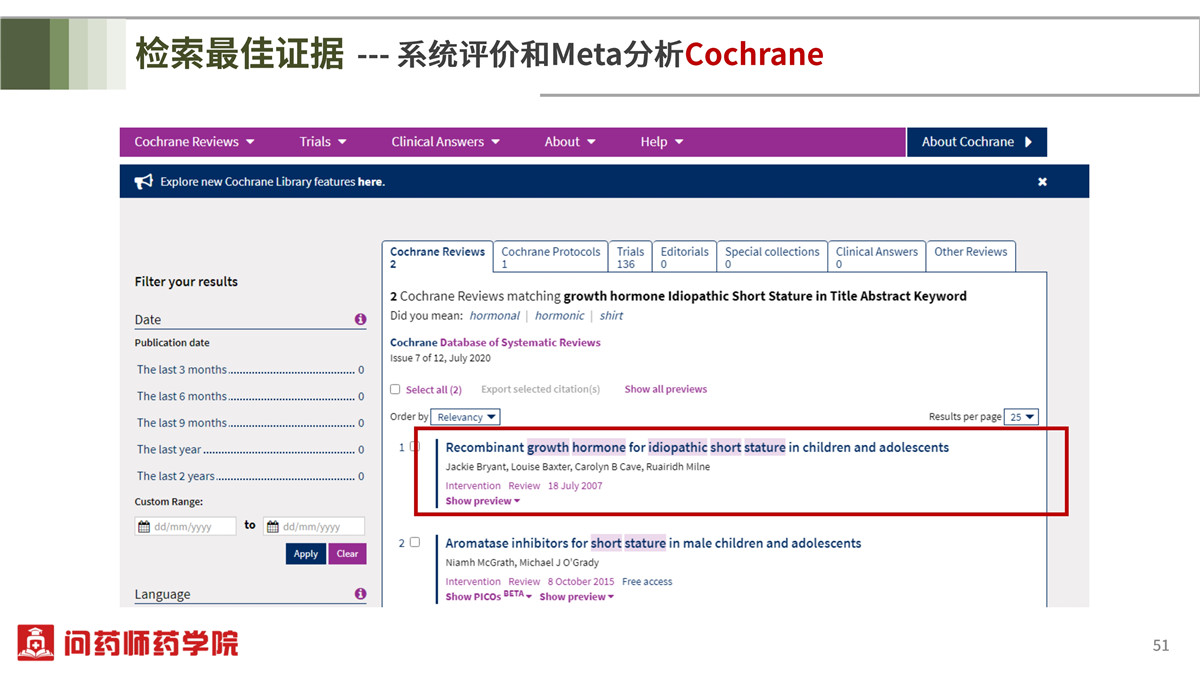Screen dimensions: 1200x675
Task: Click the '8 October 2015' date text
Action: [x=581, y=582]
